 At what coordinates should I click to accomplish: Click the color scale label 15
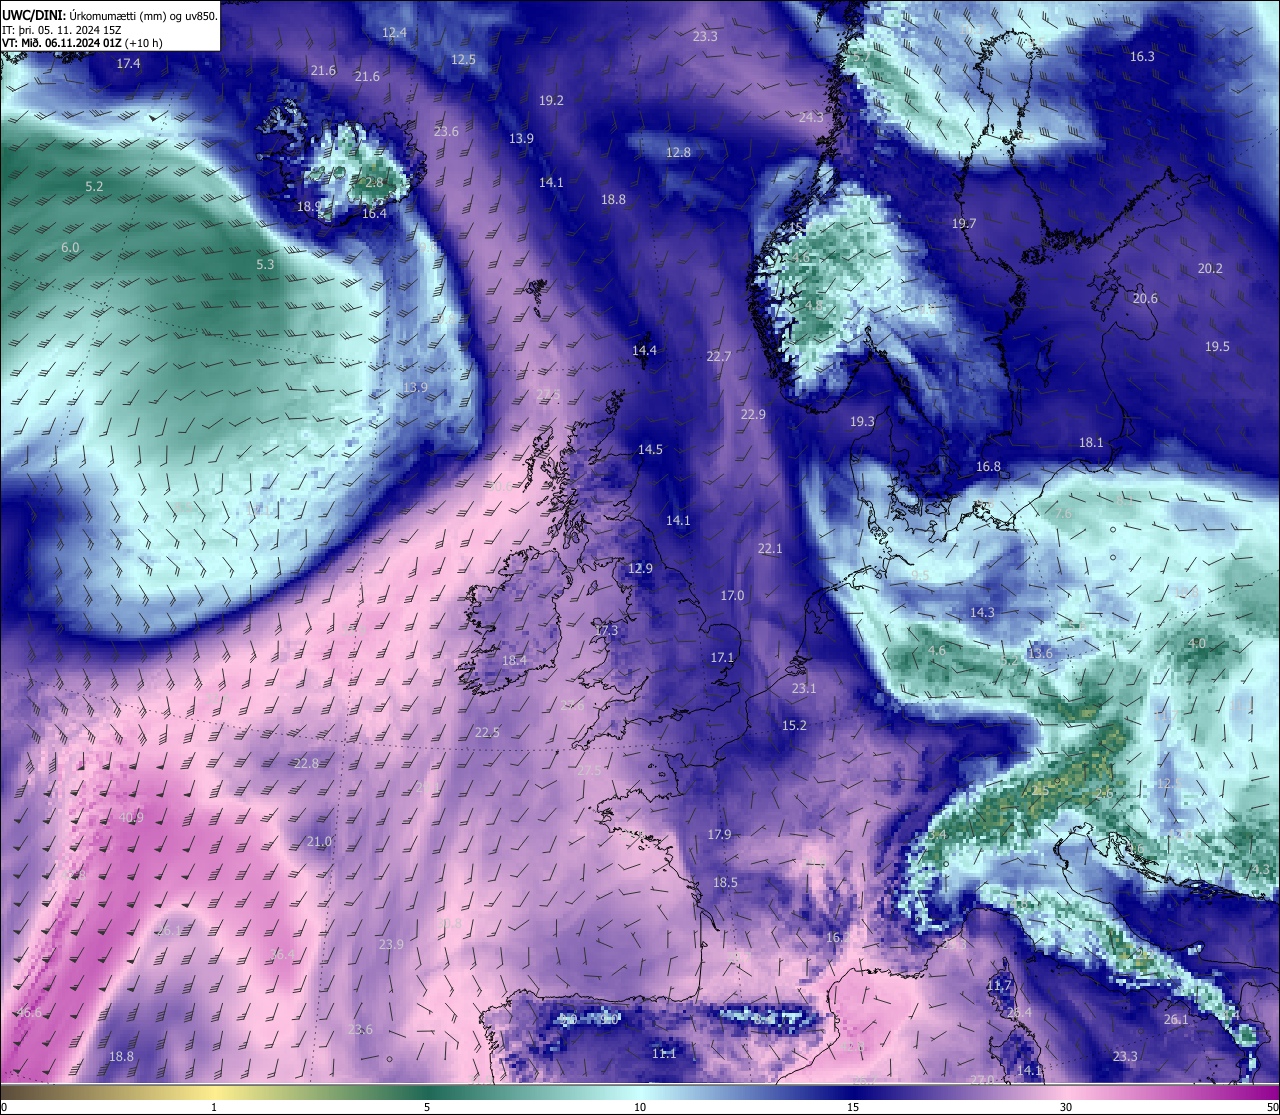[x=853, y=1107]
